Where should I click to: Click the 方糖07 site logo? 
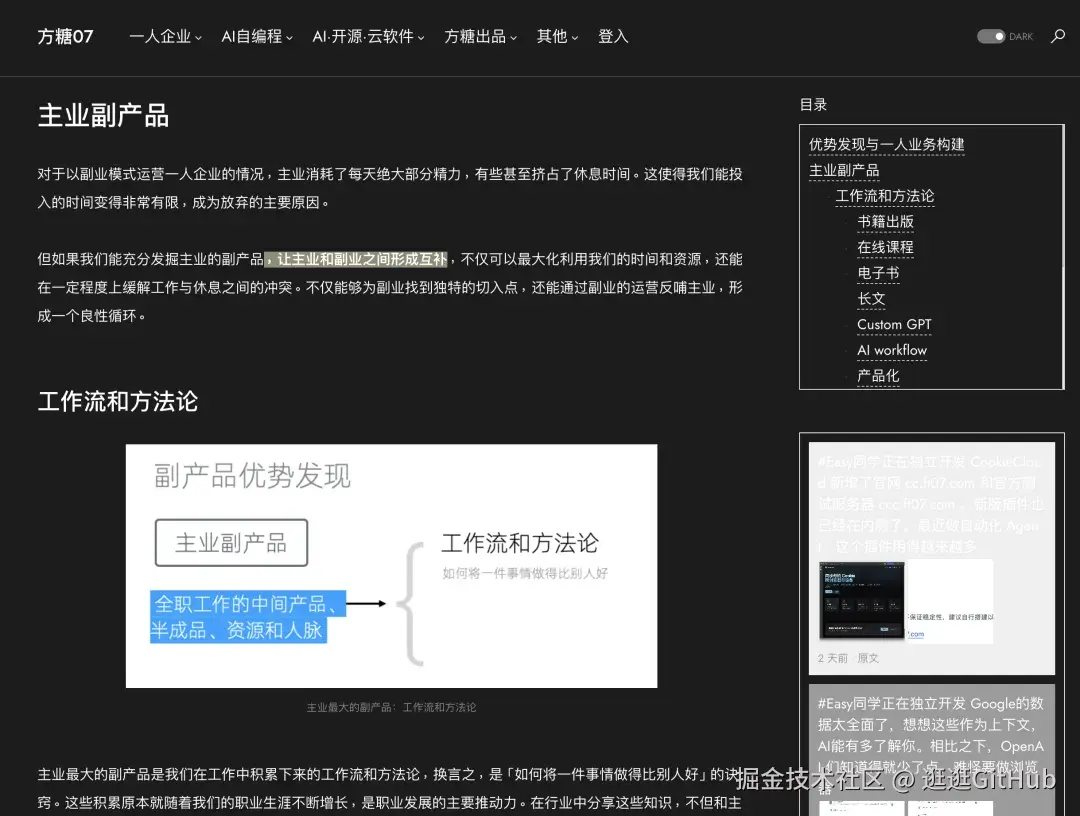coord(65,36)
